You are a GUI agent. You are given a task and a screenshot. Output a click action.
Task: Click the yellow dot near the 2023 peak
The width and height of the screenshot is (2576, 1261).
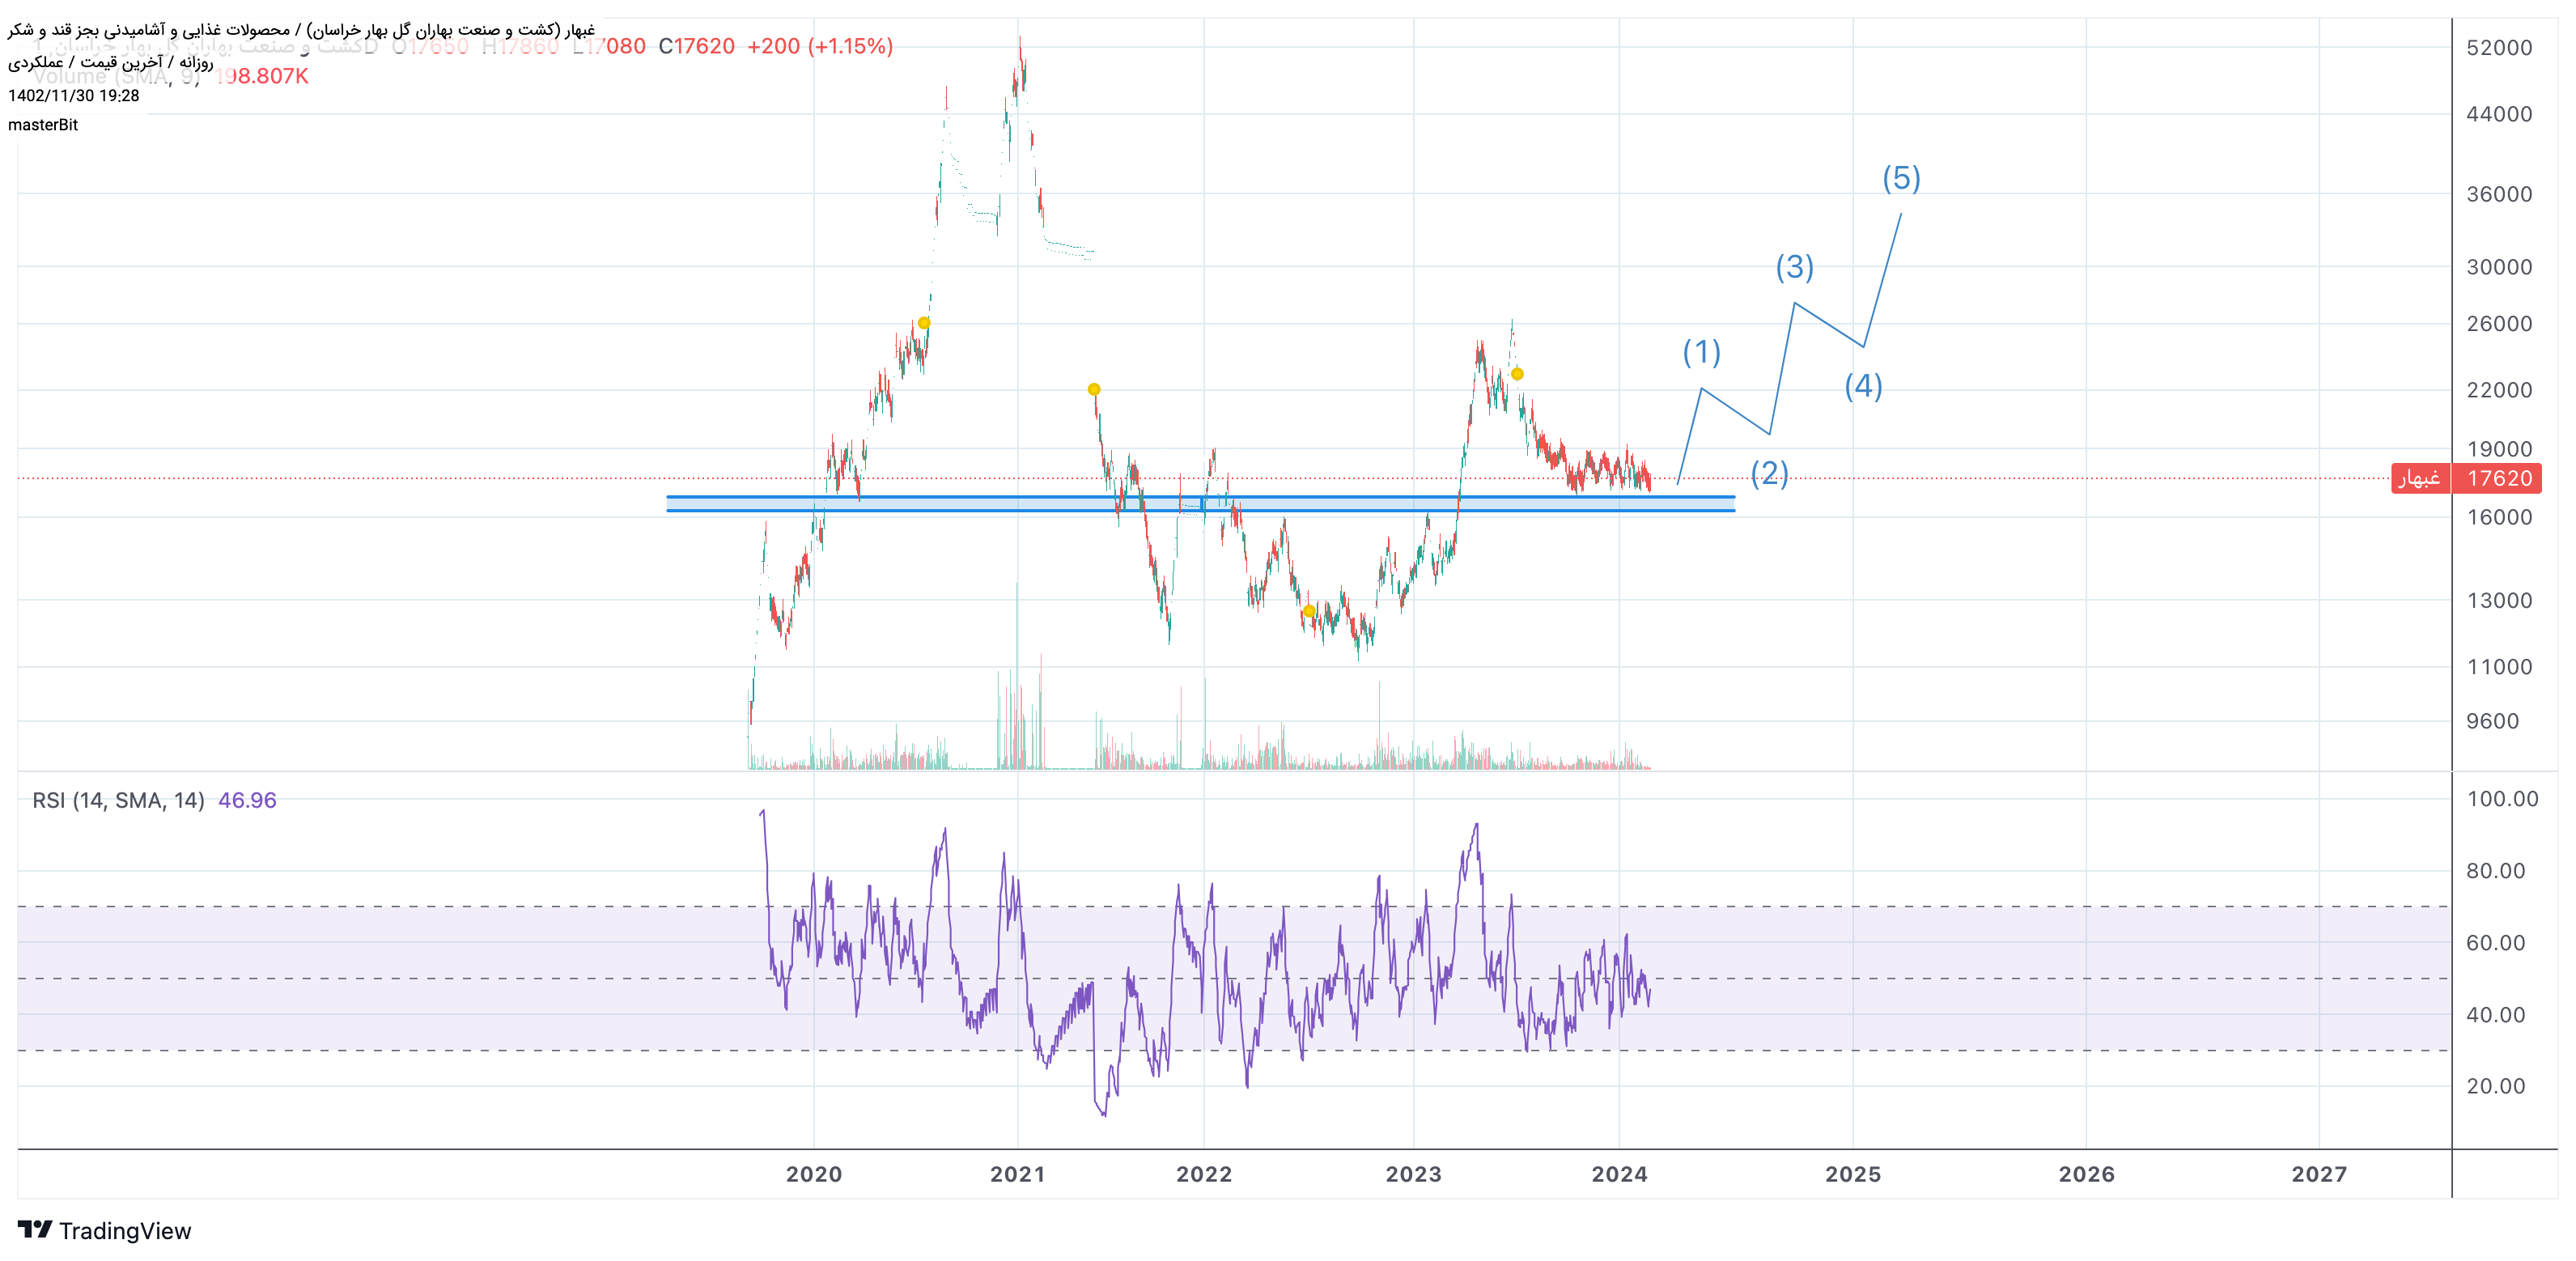(1517, 374)
